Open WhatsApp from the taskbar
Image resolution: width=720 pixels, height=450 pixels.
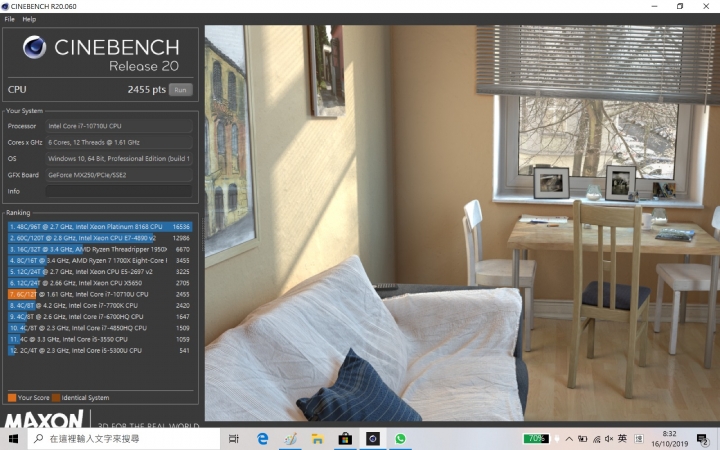[x=400, y=439]
